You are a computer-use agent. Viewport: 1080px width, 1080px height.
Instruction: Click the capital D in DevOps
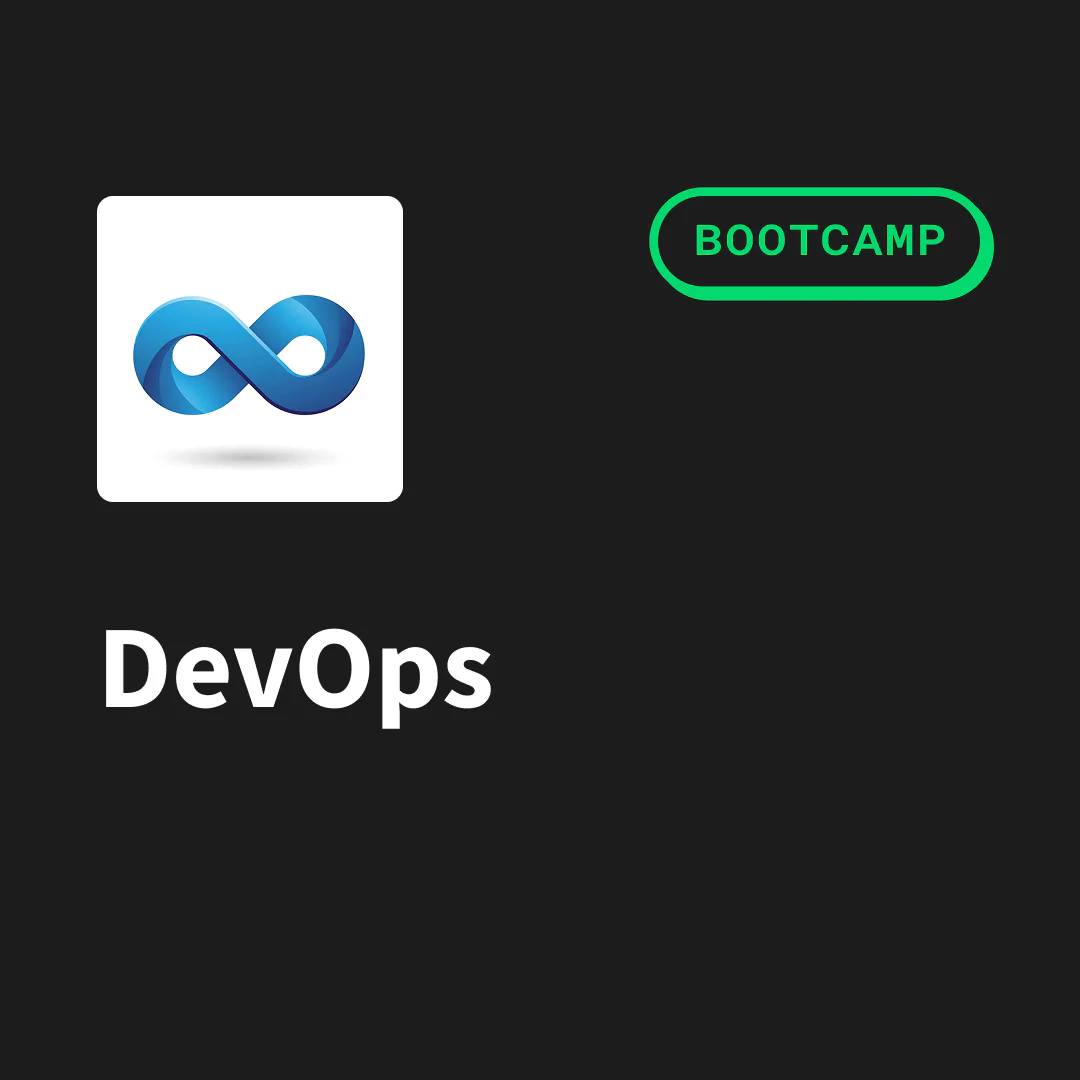(134, 670)
